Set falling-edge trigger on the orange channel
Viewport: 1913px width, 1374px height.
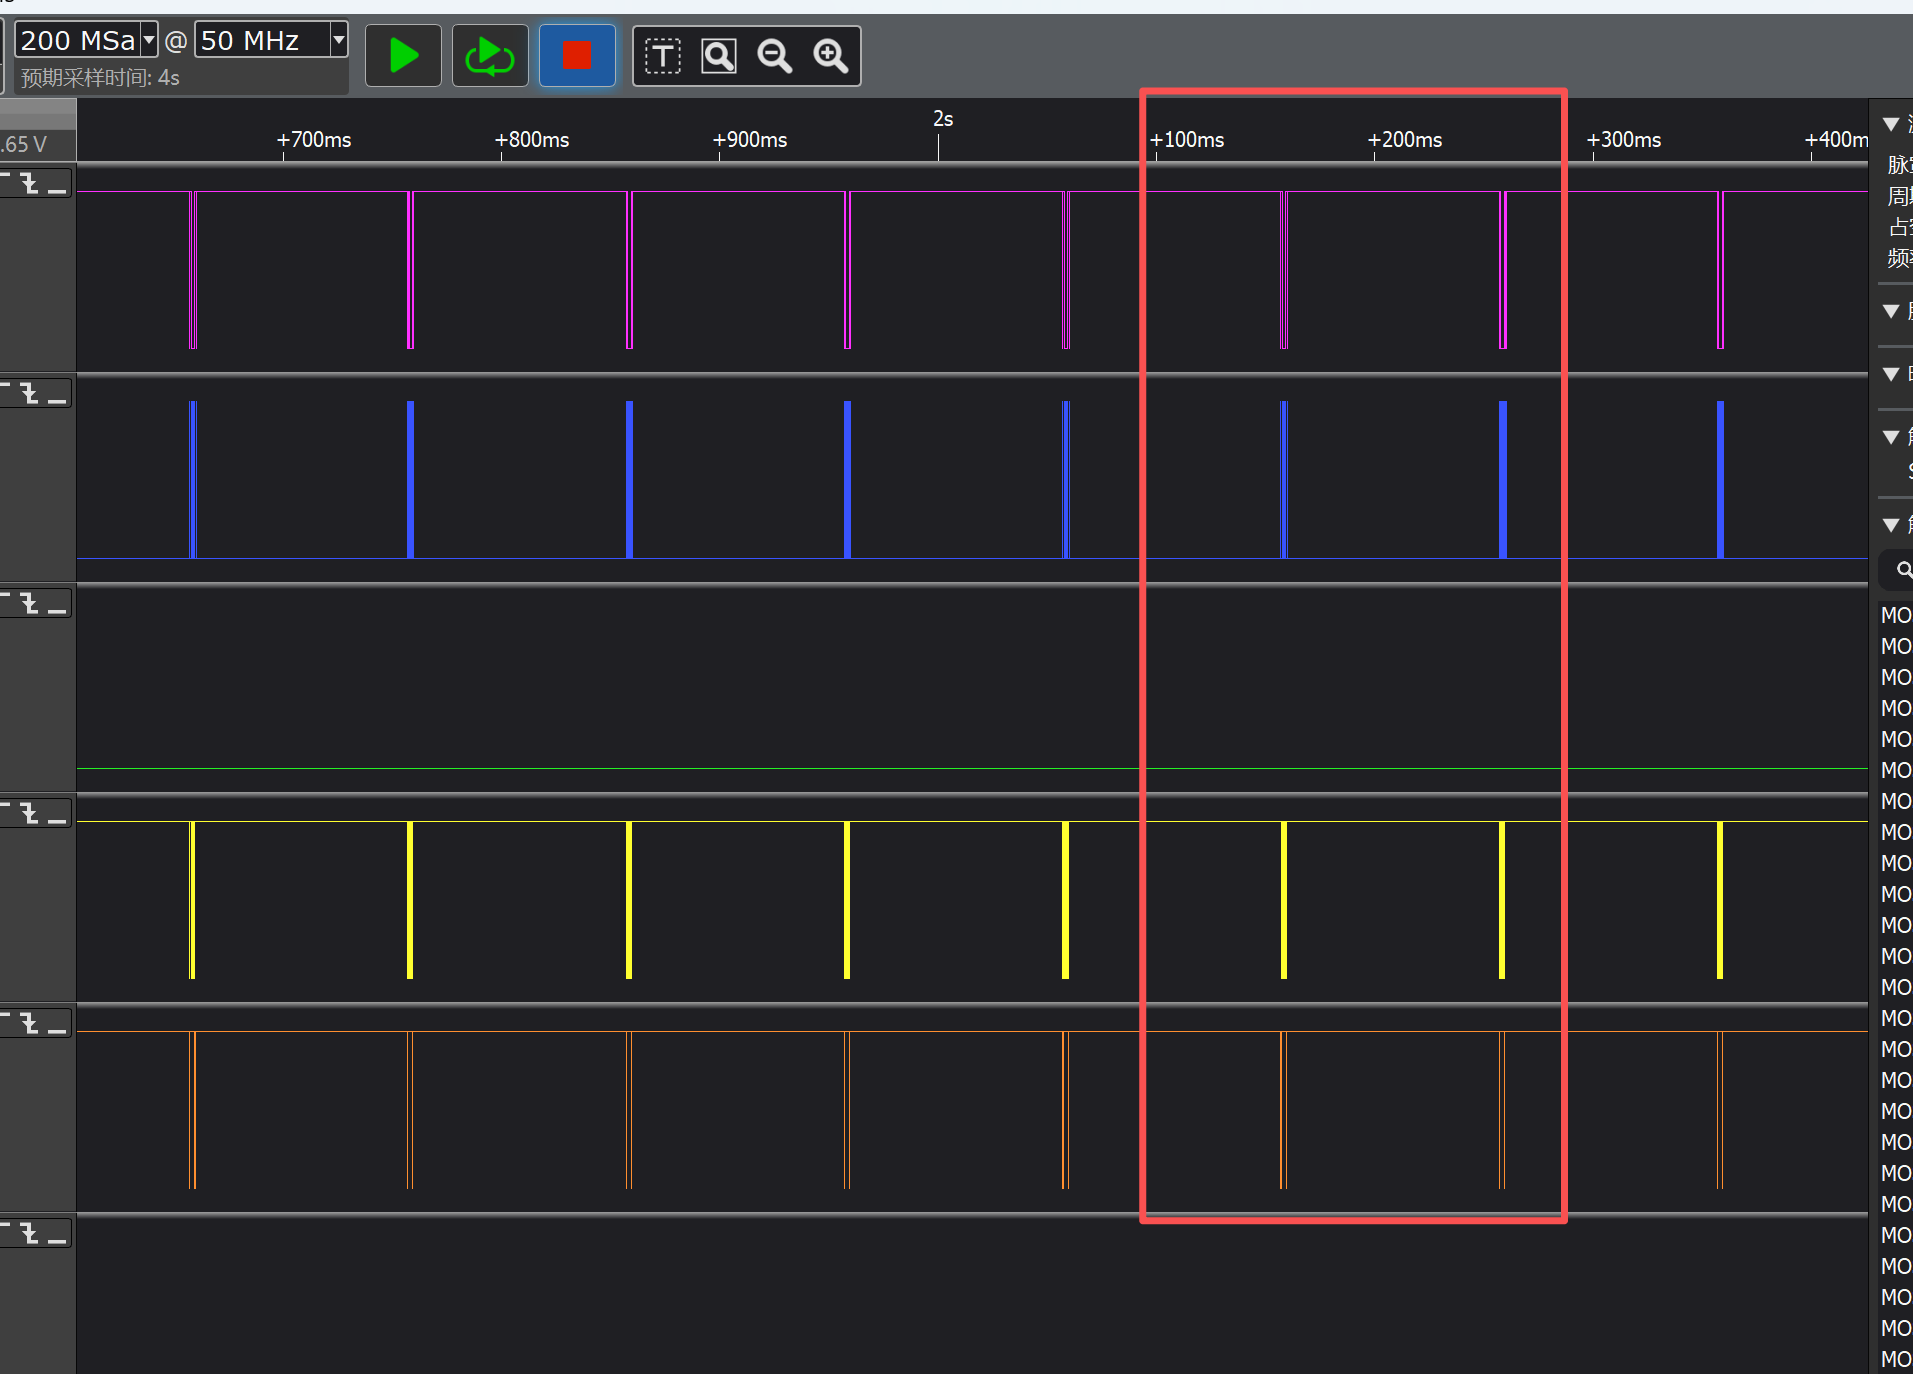[31, 1024]
